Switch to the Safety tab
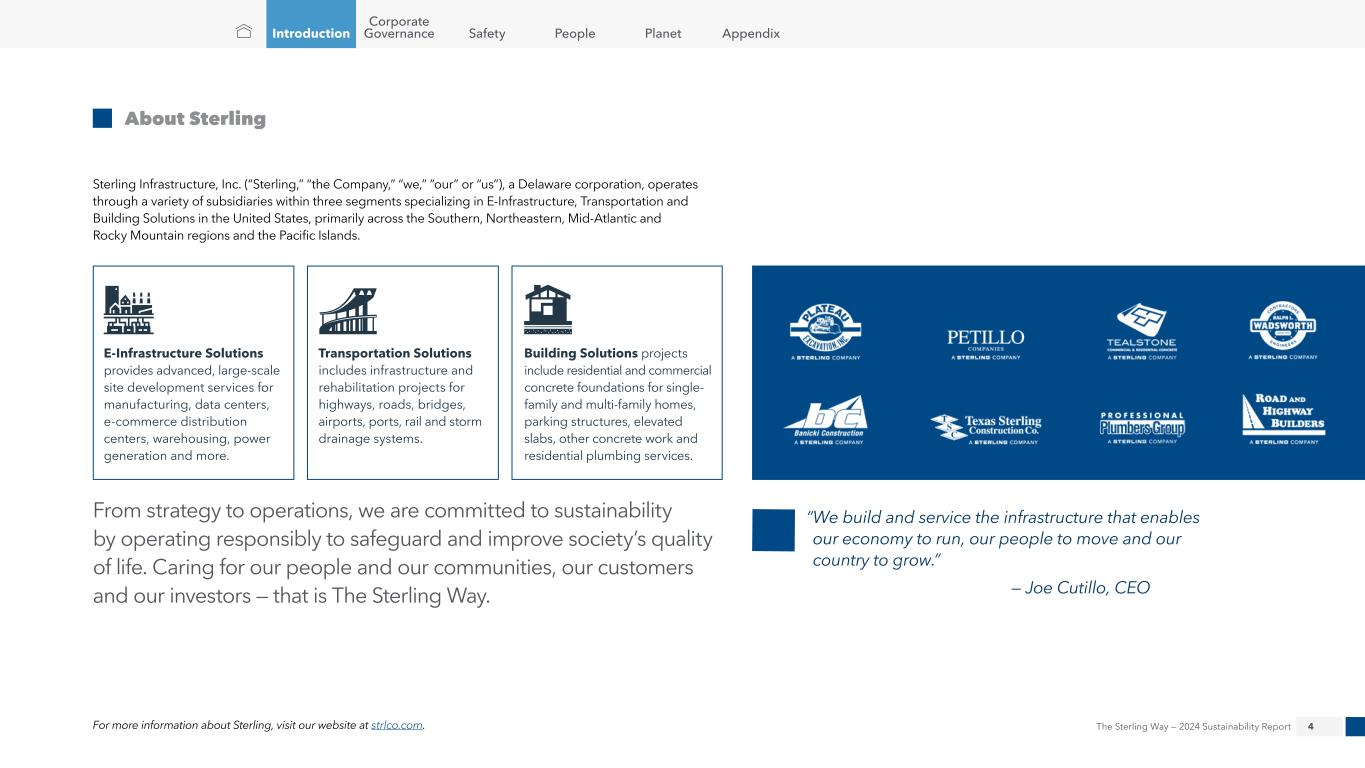 (x=487, y=33)
